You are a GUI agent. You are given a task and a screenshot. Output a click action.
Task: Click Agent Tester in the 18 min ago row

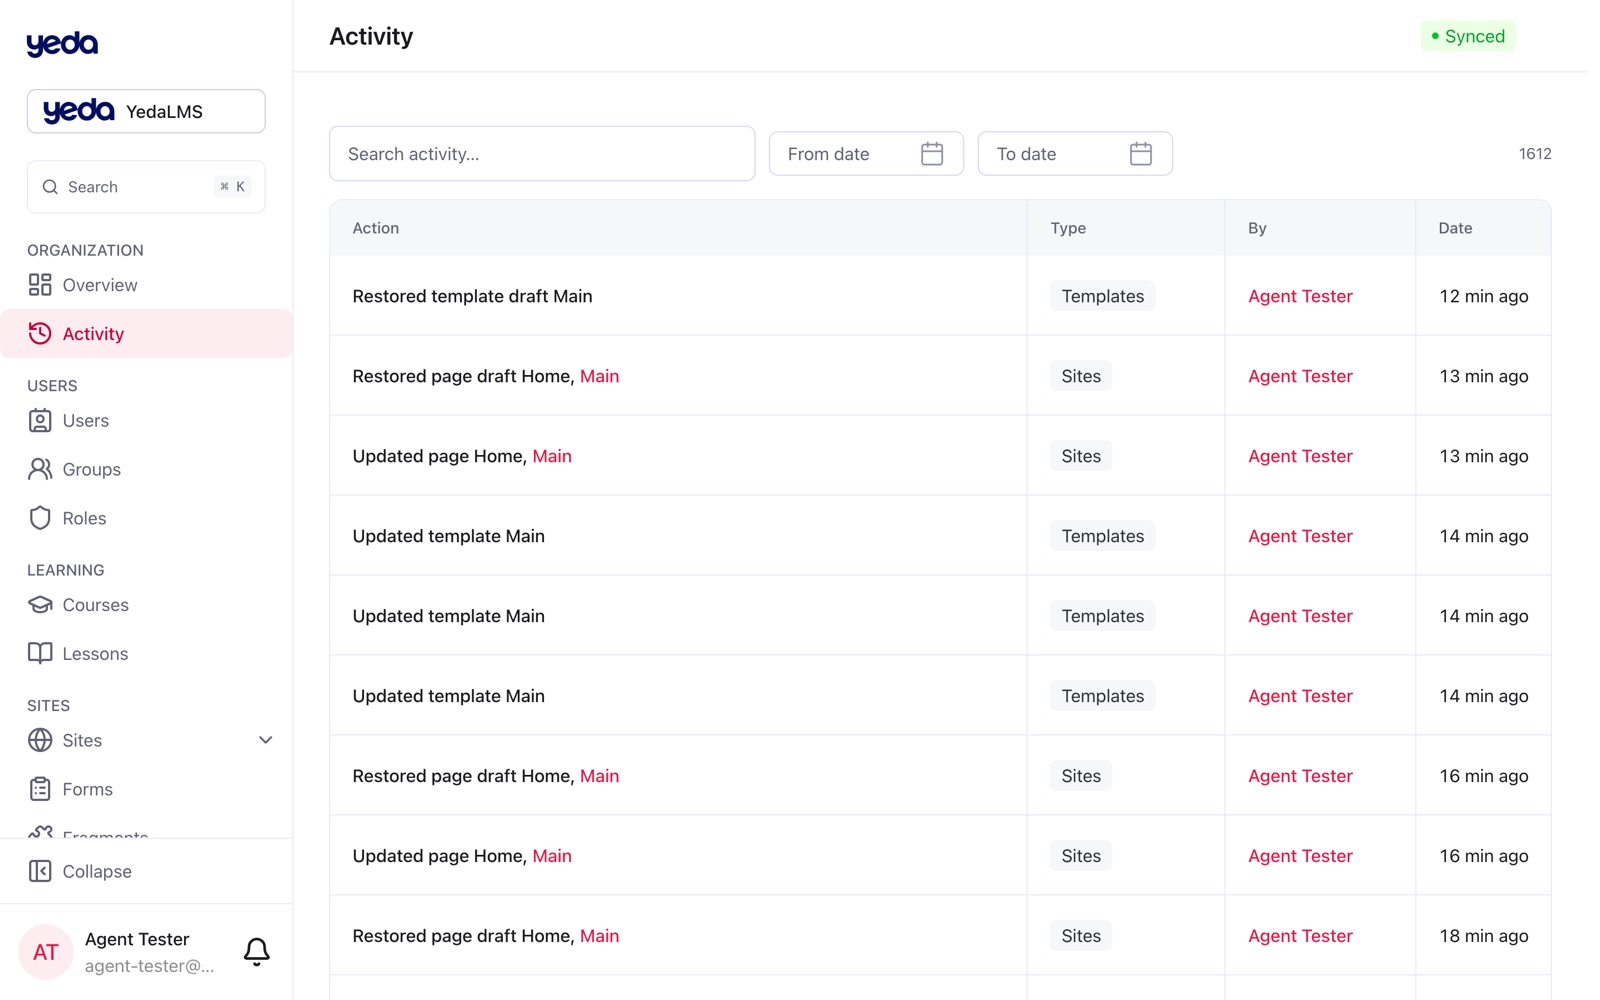pyautogui.click(x=1300, y=936)
